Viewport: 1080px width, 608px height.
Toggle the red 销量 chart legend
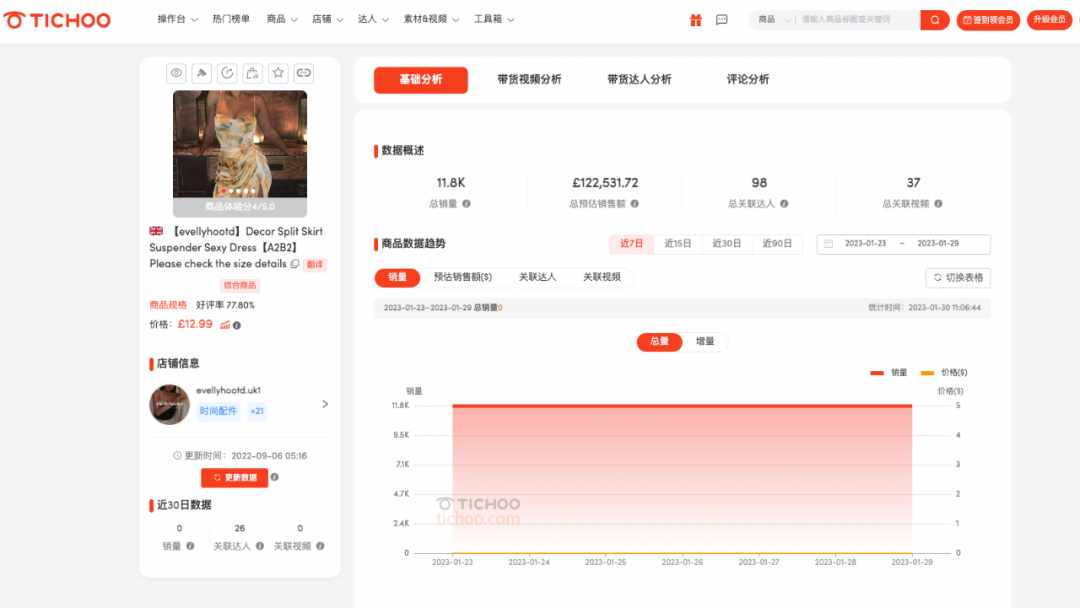pyautogui.click(x=889, y=373)
